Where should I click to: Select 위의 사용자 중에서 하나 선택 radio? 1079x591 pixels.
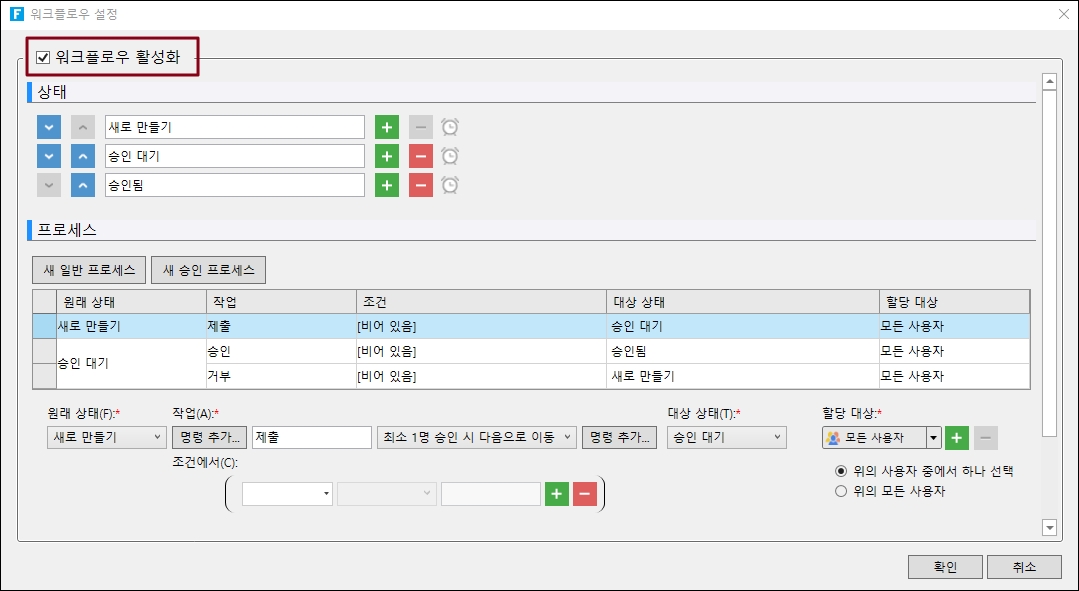(841, 471)
